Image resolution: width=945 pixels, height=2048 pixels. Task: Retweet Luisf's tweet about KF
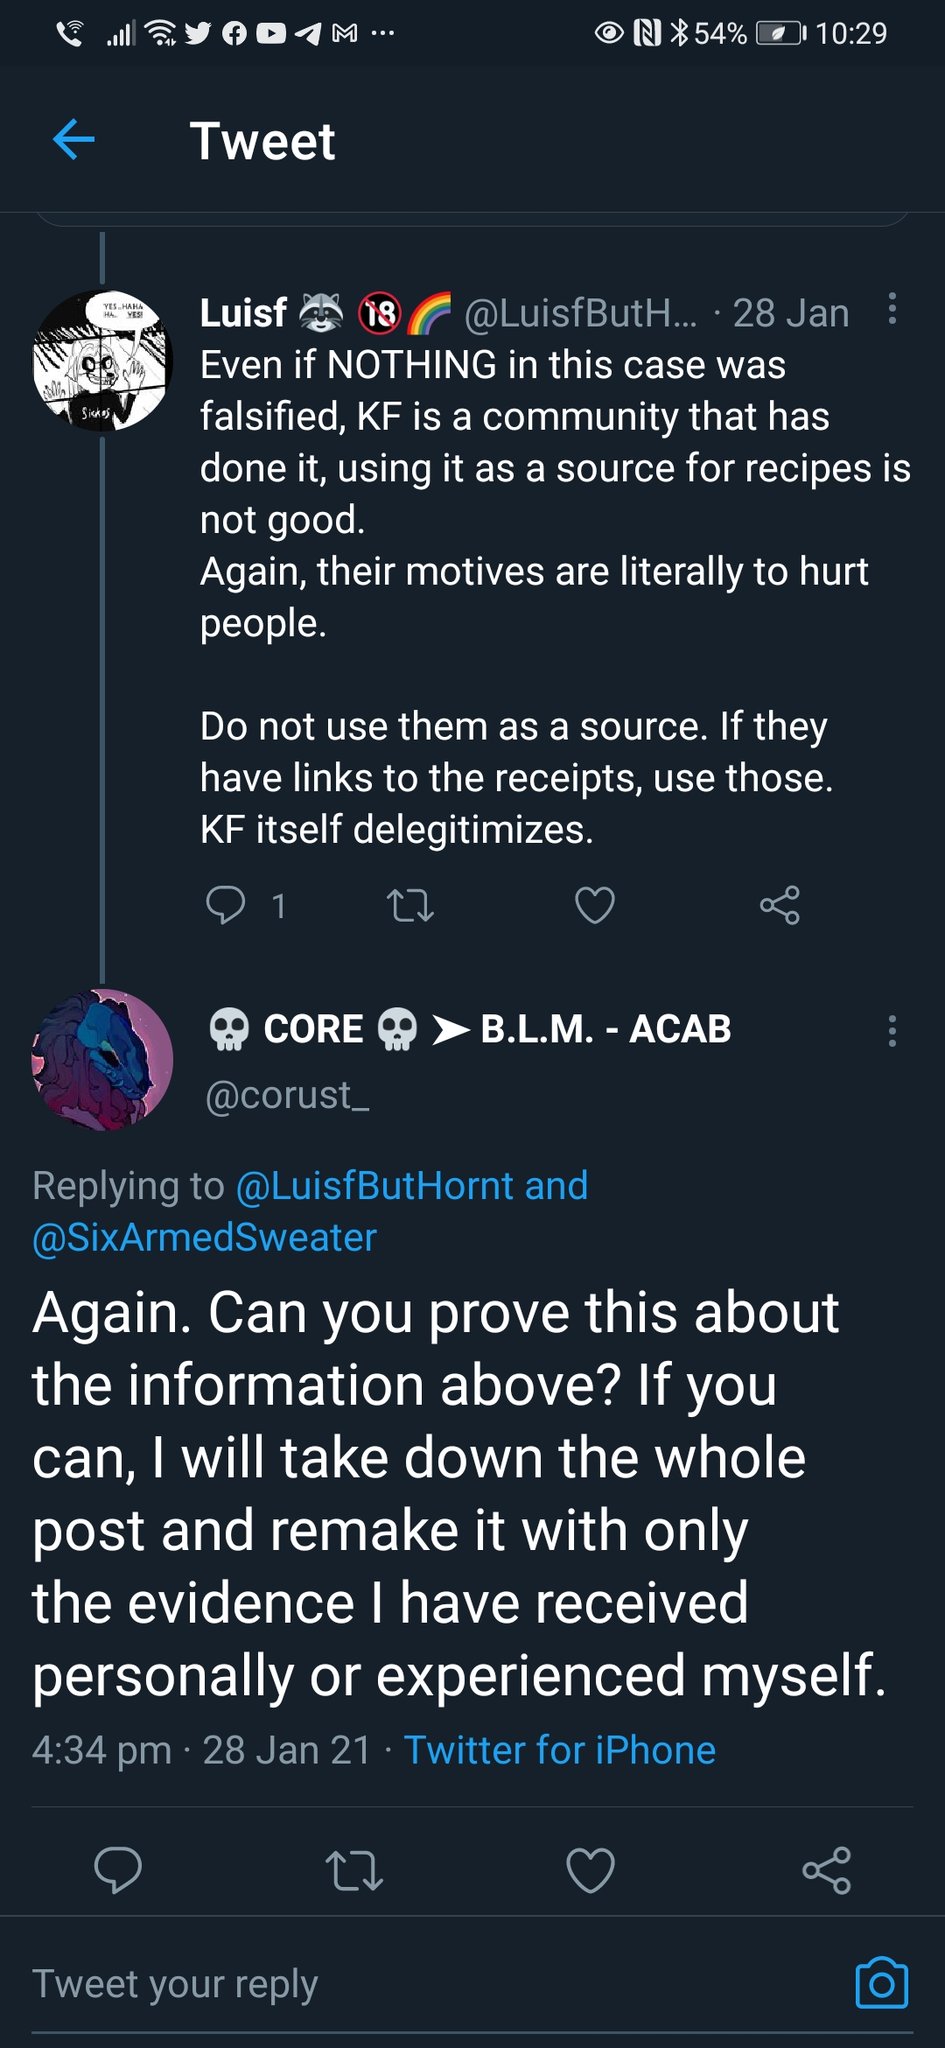(410, 906)
